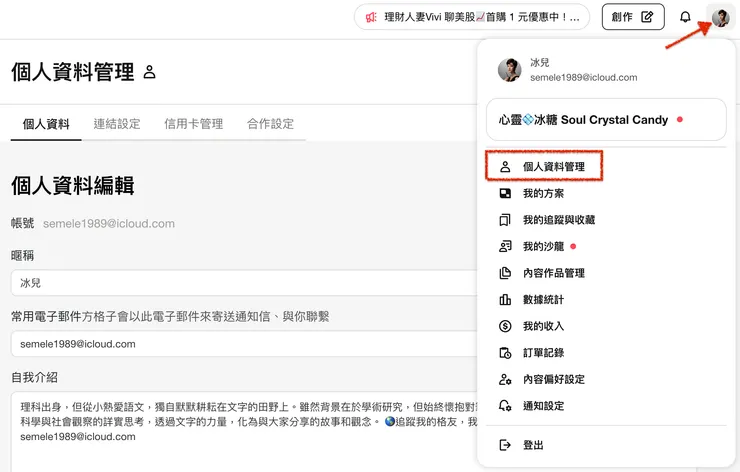Click the email semele1989@icloud.com in menu header
The image size is (740, 472).
pos(583,77)
